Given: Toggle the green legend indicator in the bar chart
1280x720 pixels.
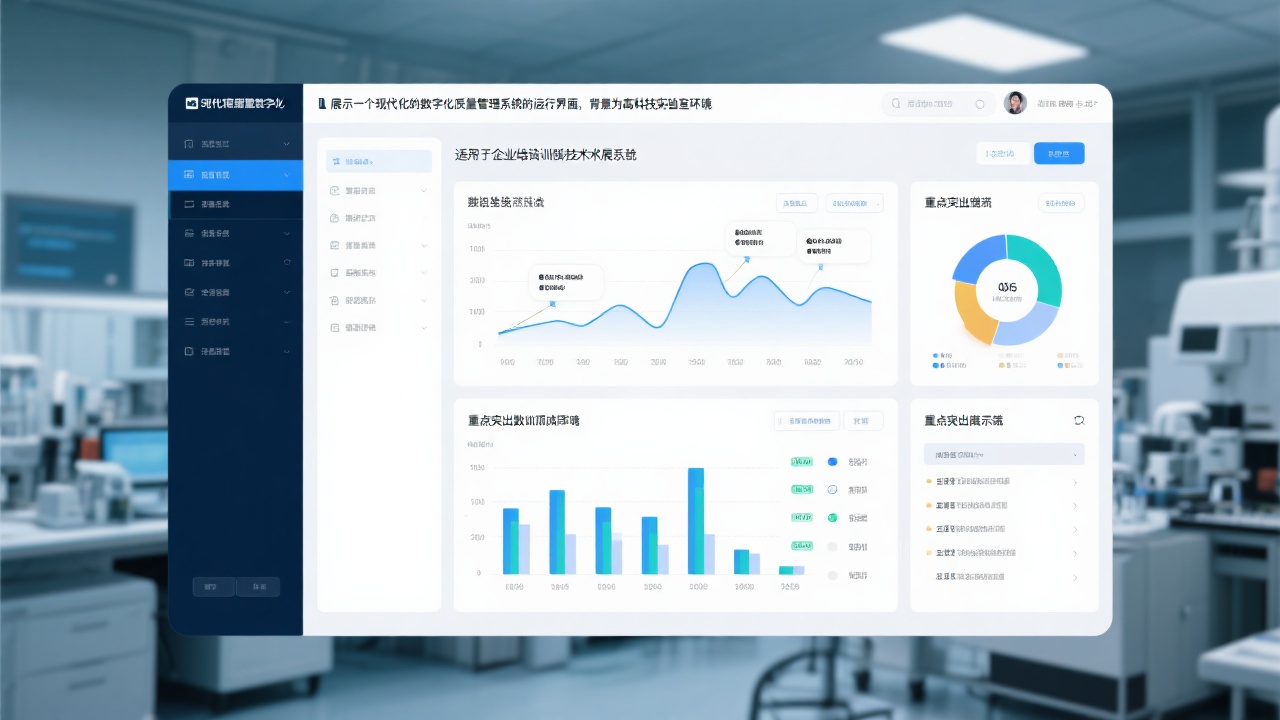Looking at the screenshot, I should (x=832, y=517).
